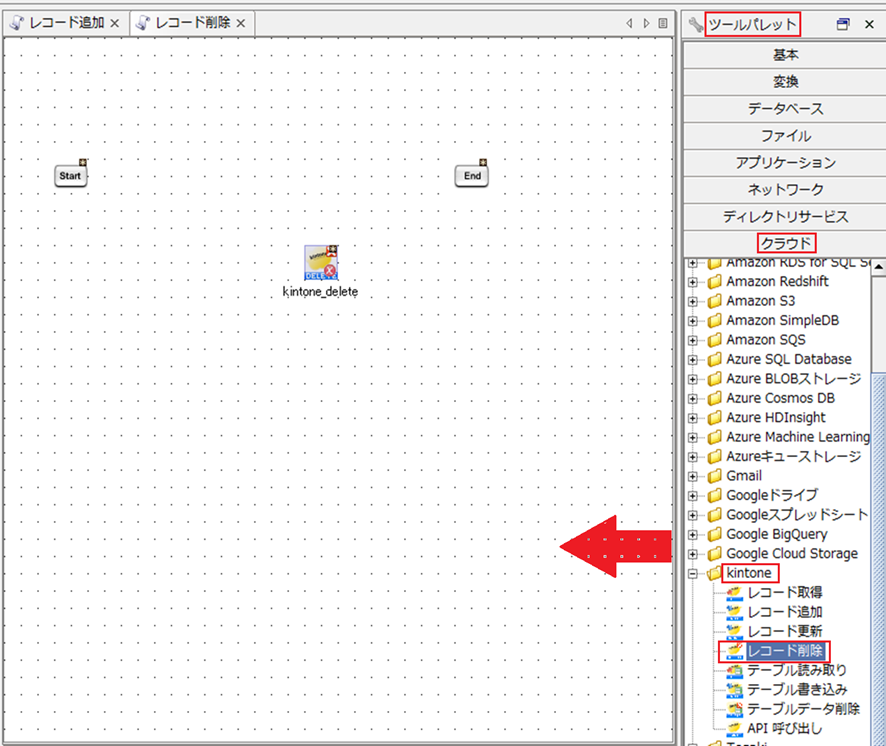
Task: Click the Google BigQuery folder icon
Action: [x=715, y=534]
